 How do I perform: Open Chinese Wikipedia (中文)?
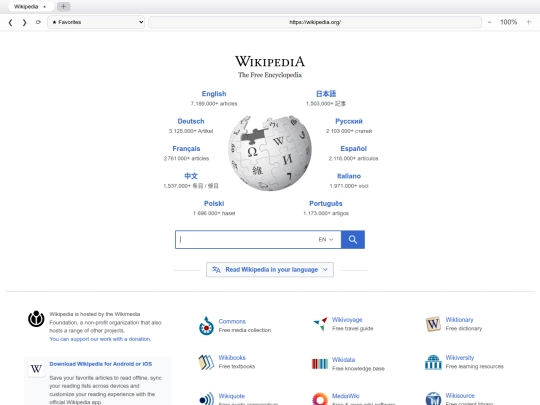[191, 176]
